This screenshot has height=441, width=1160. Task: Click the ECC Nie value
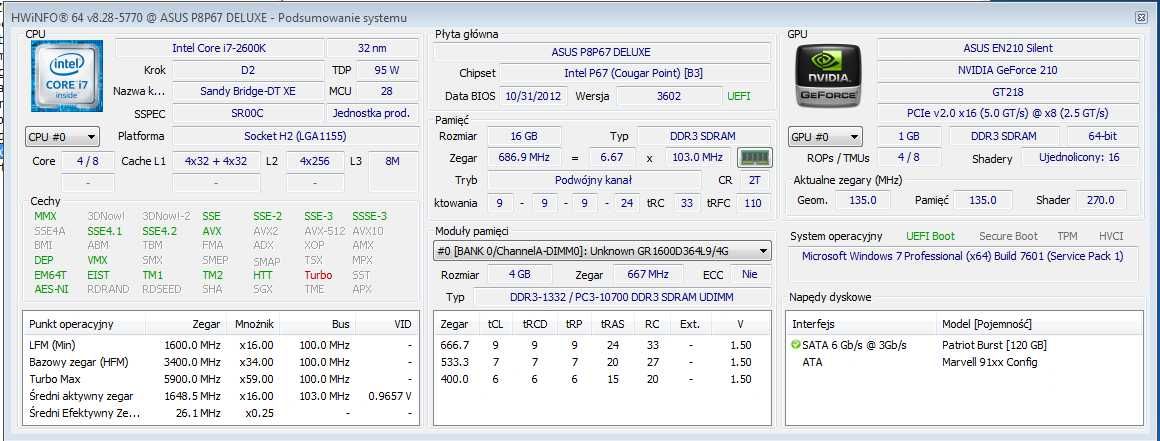tap(749, 274)
